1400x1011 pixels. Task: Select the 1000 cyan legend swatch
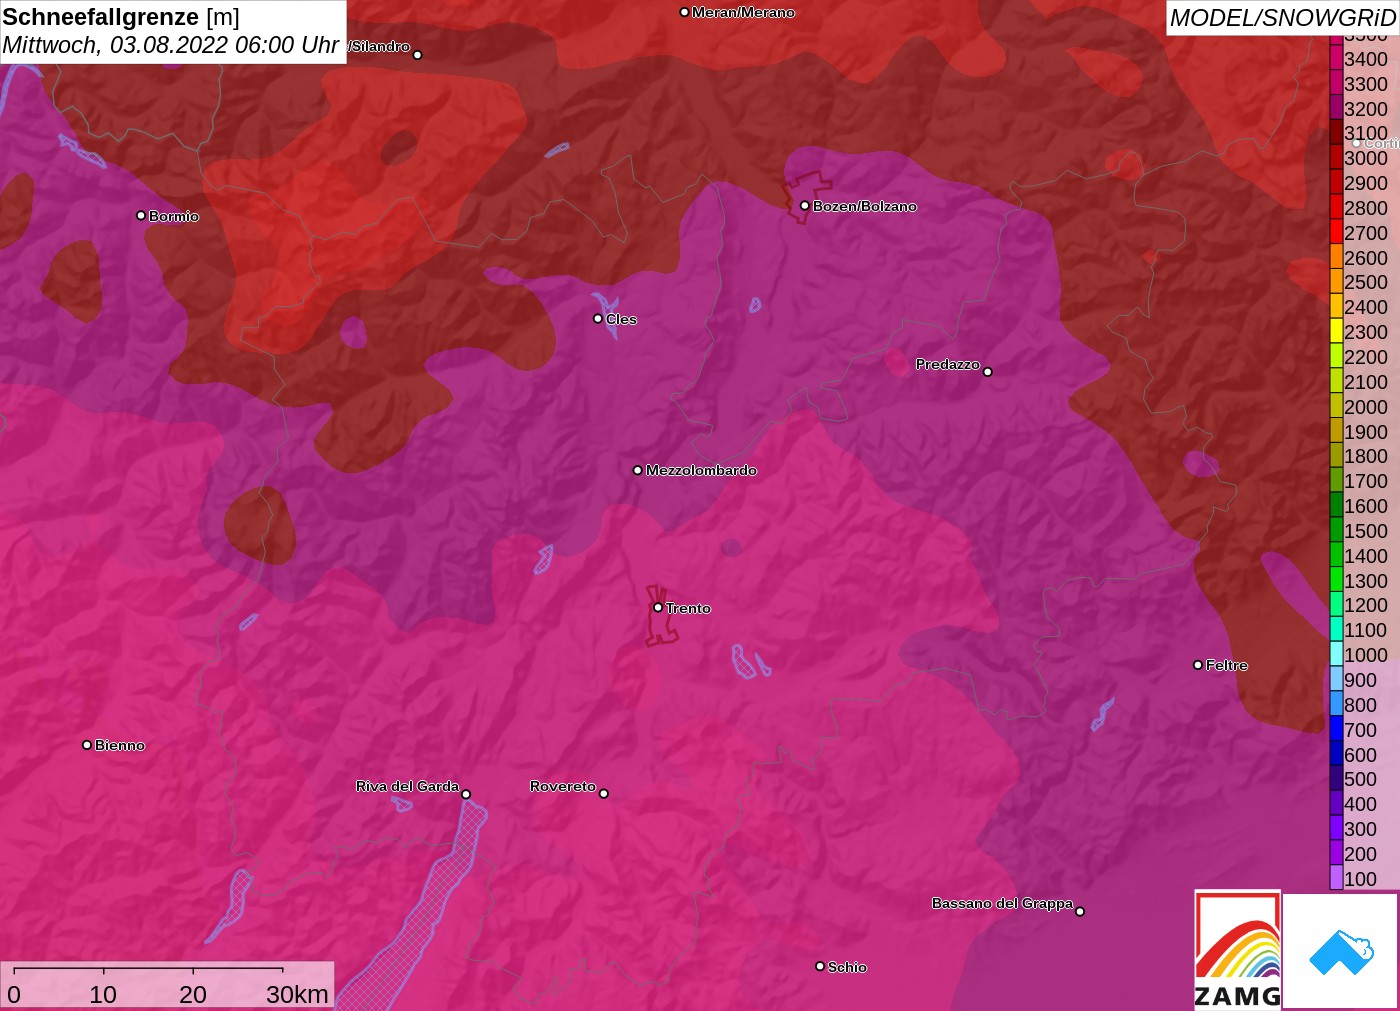(x=1336, y=654)
